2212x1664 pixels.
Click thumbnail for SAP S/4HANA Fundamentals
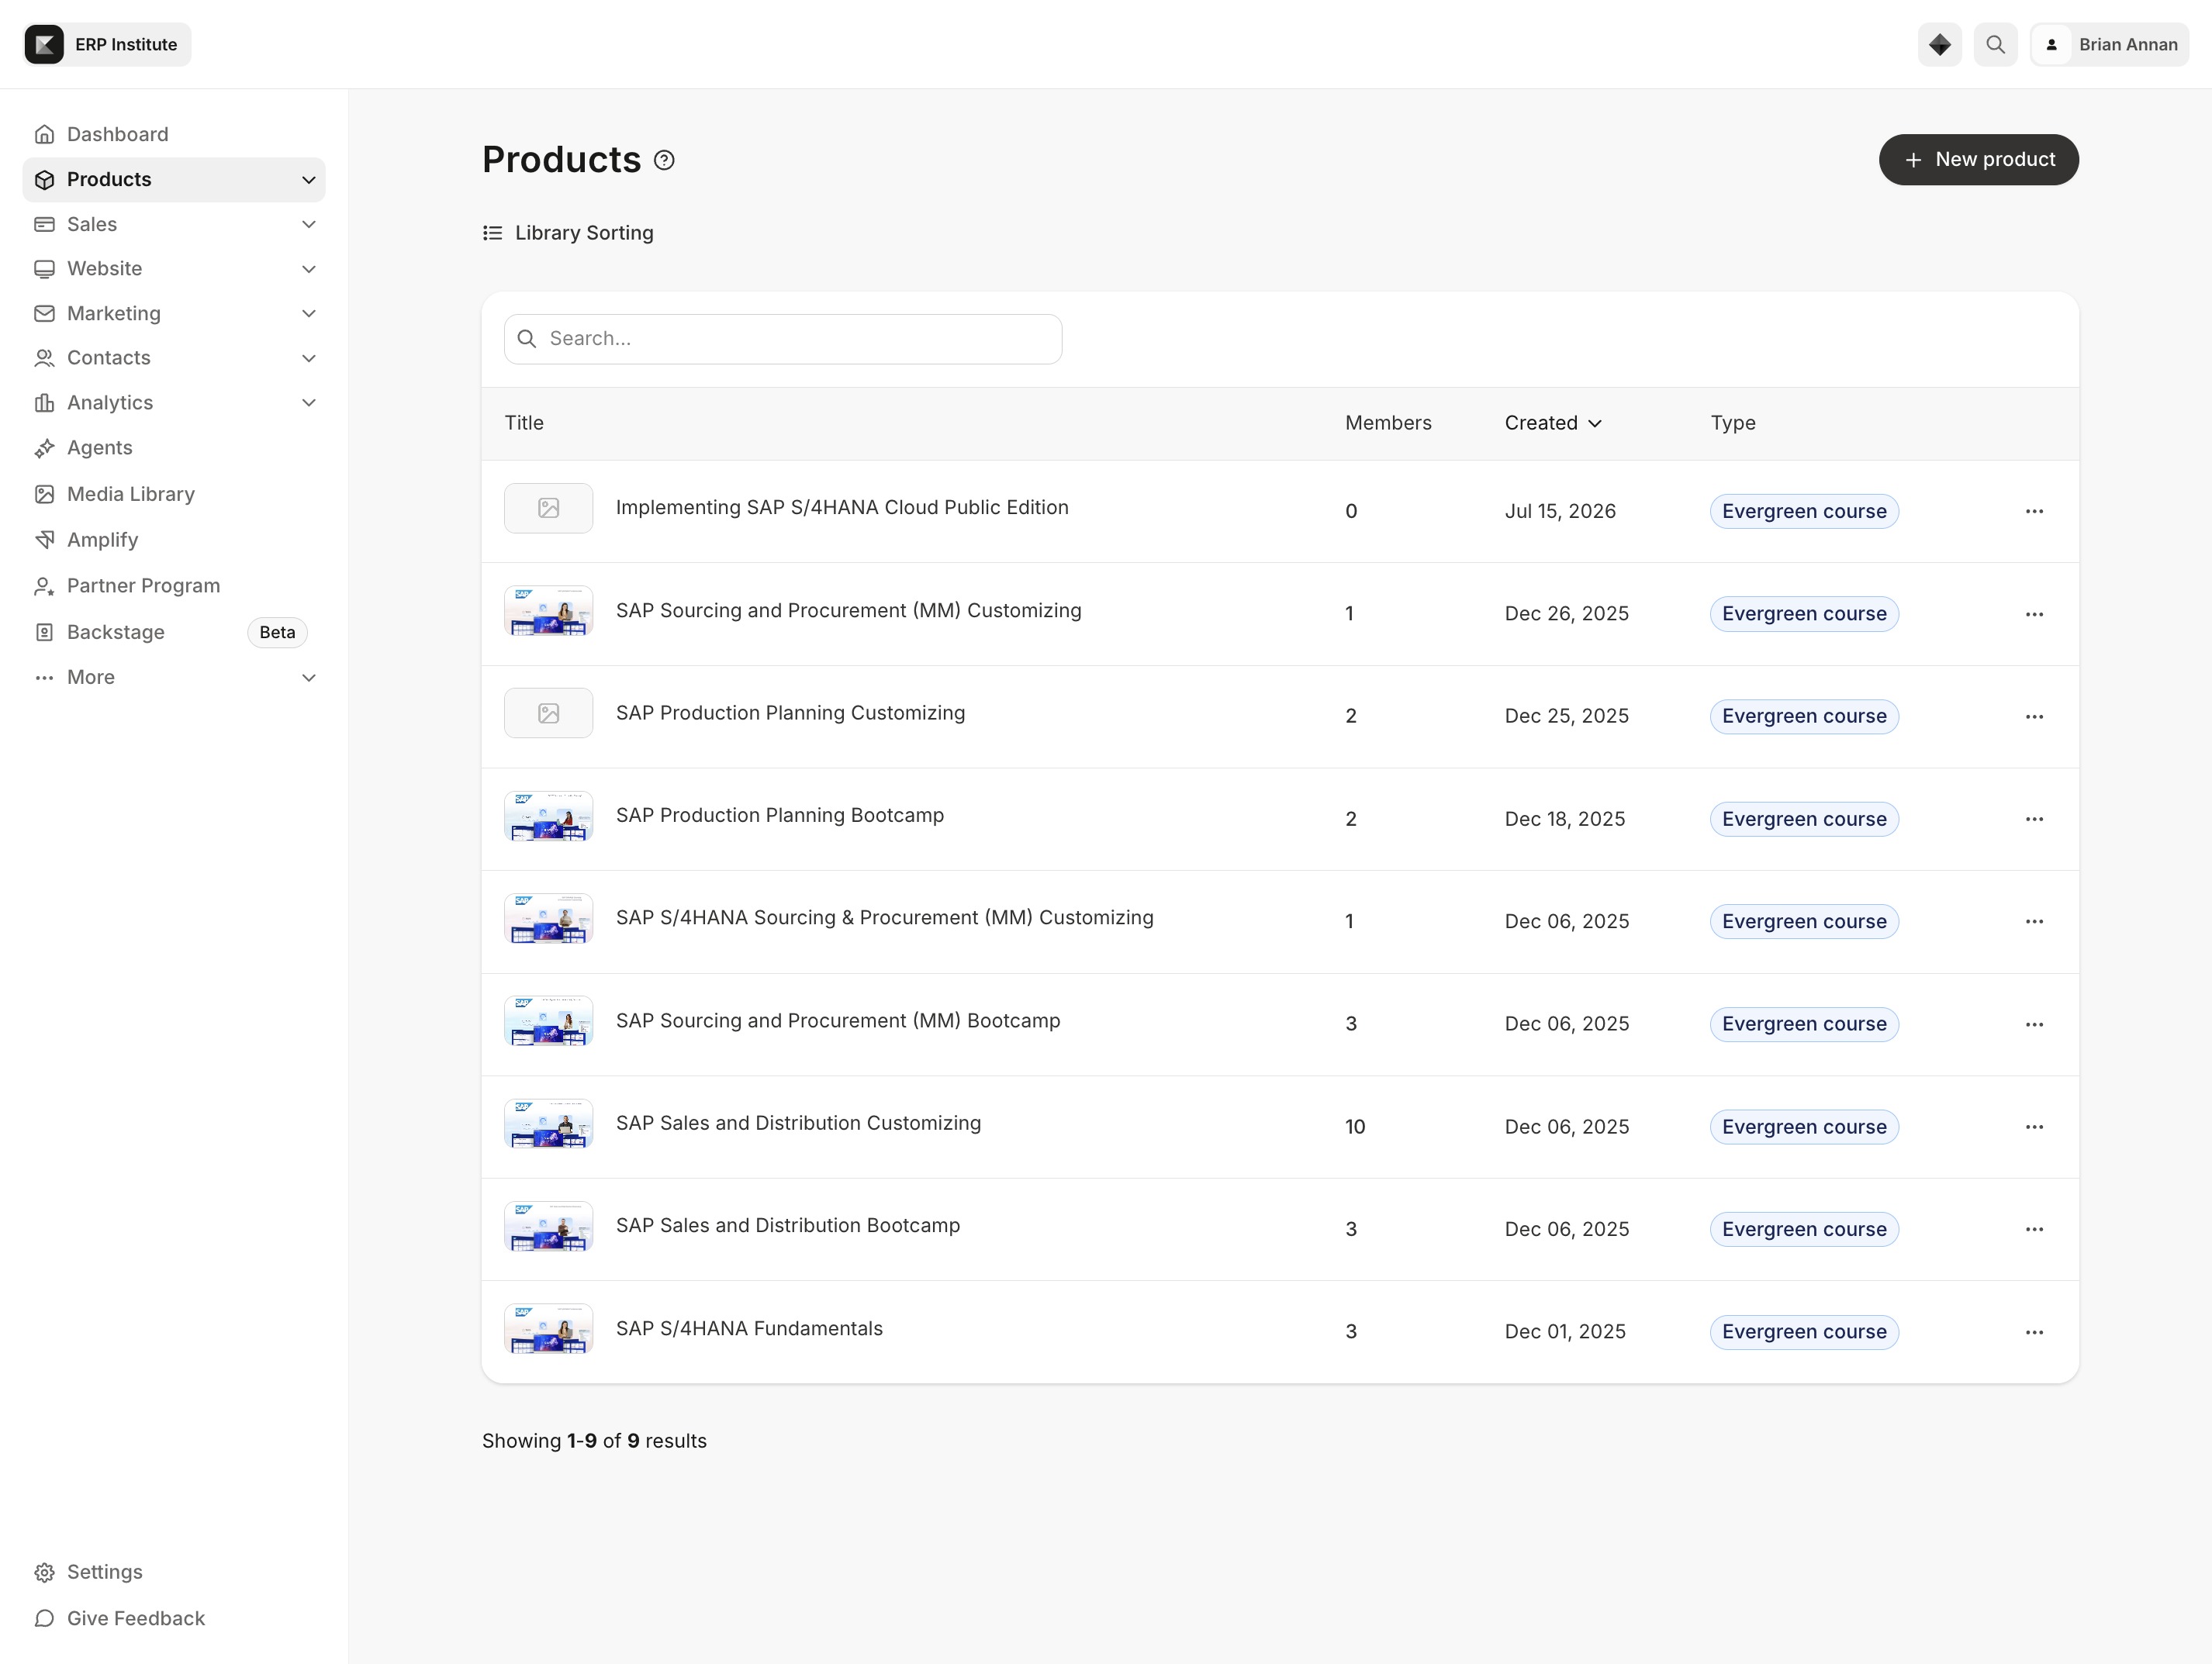tap(548, 1329)
